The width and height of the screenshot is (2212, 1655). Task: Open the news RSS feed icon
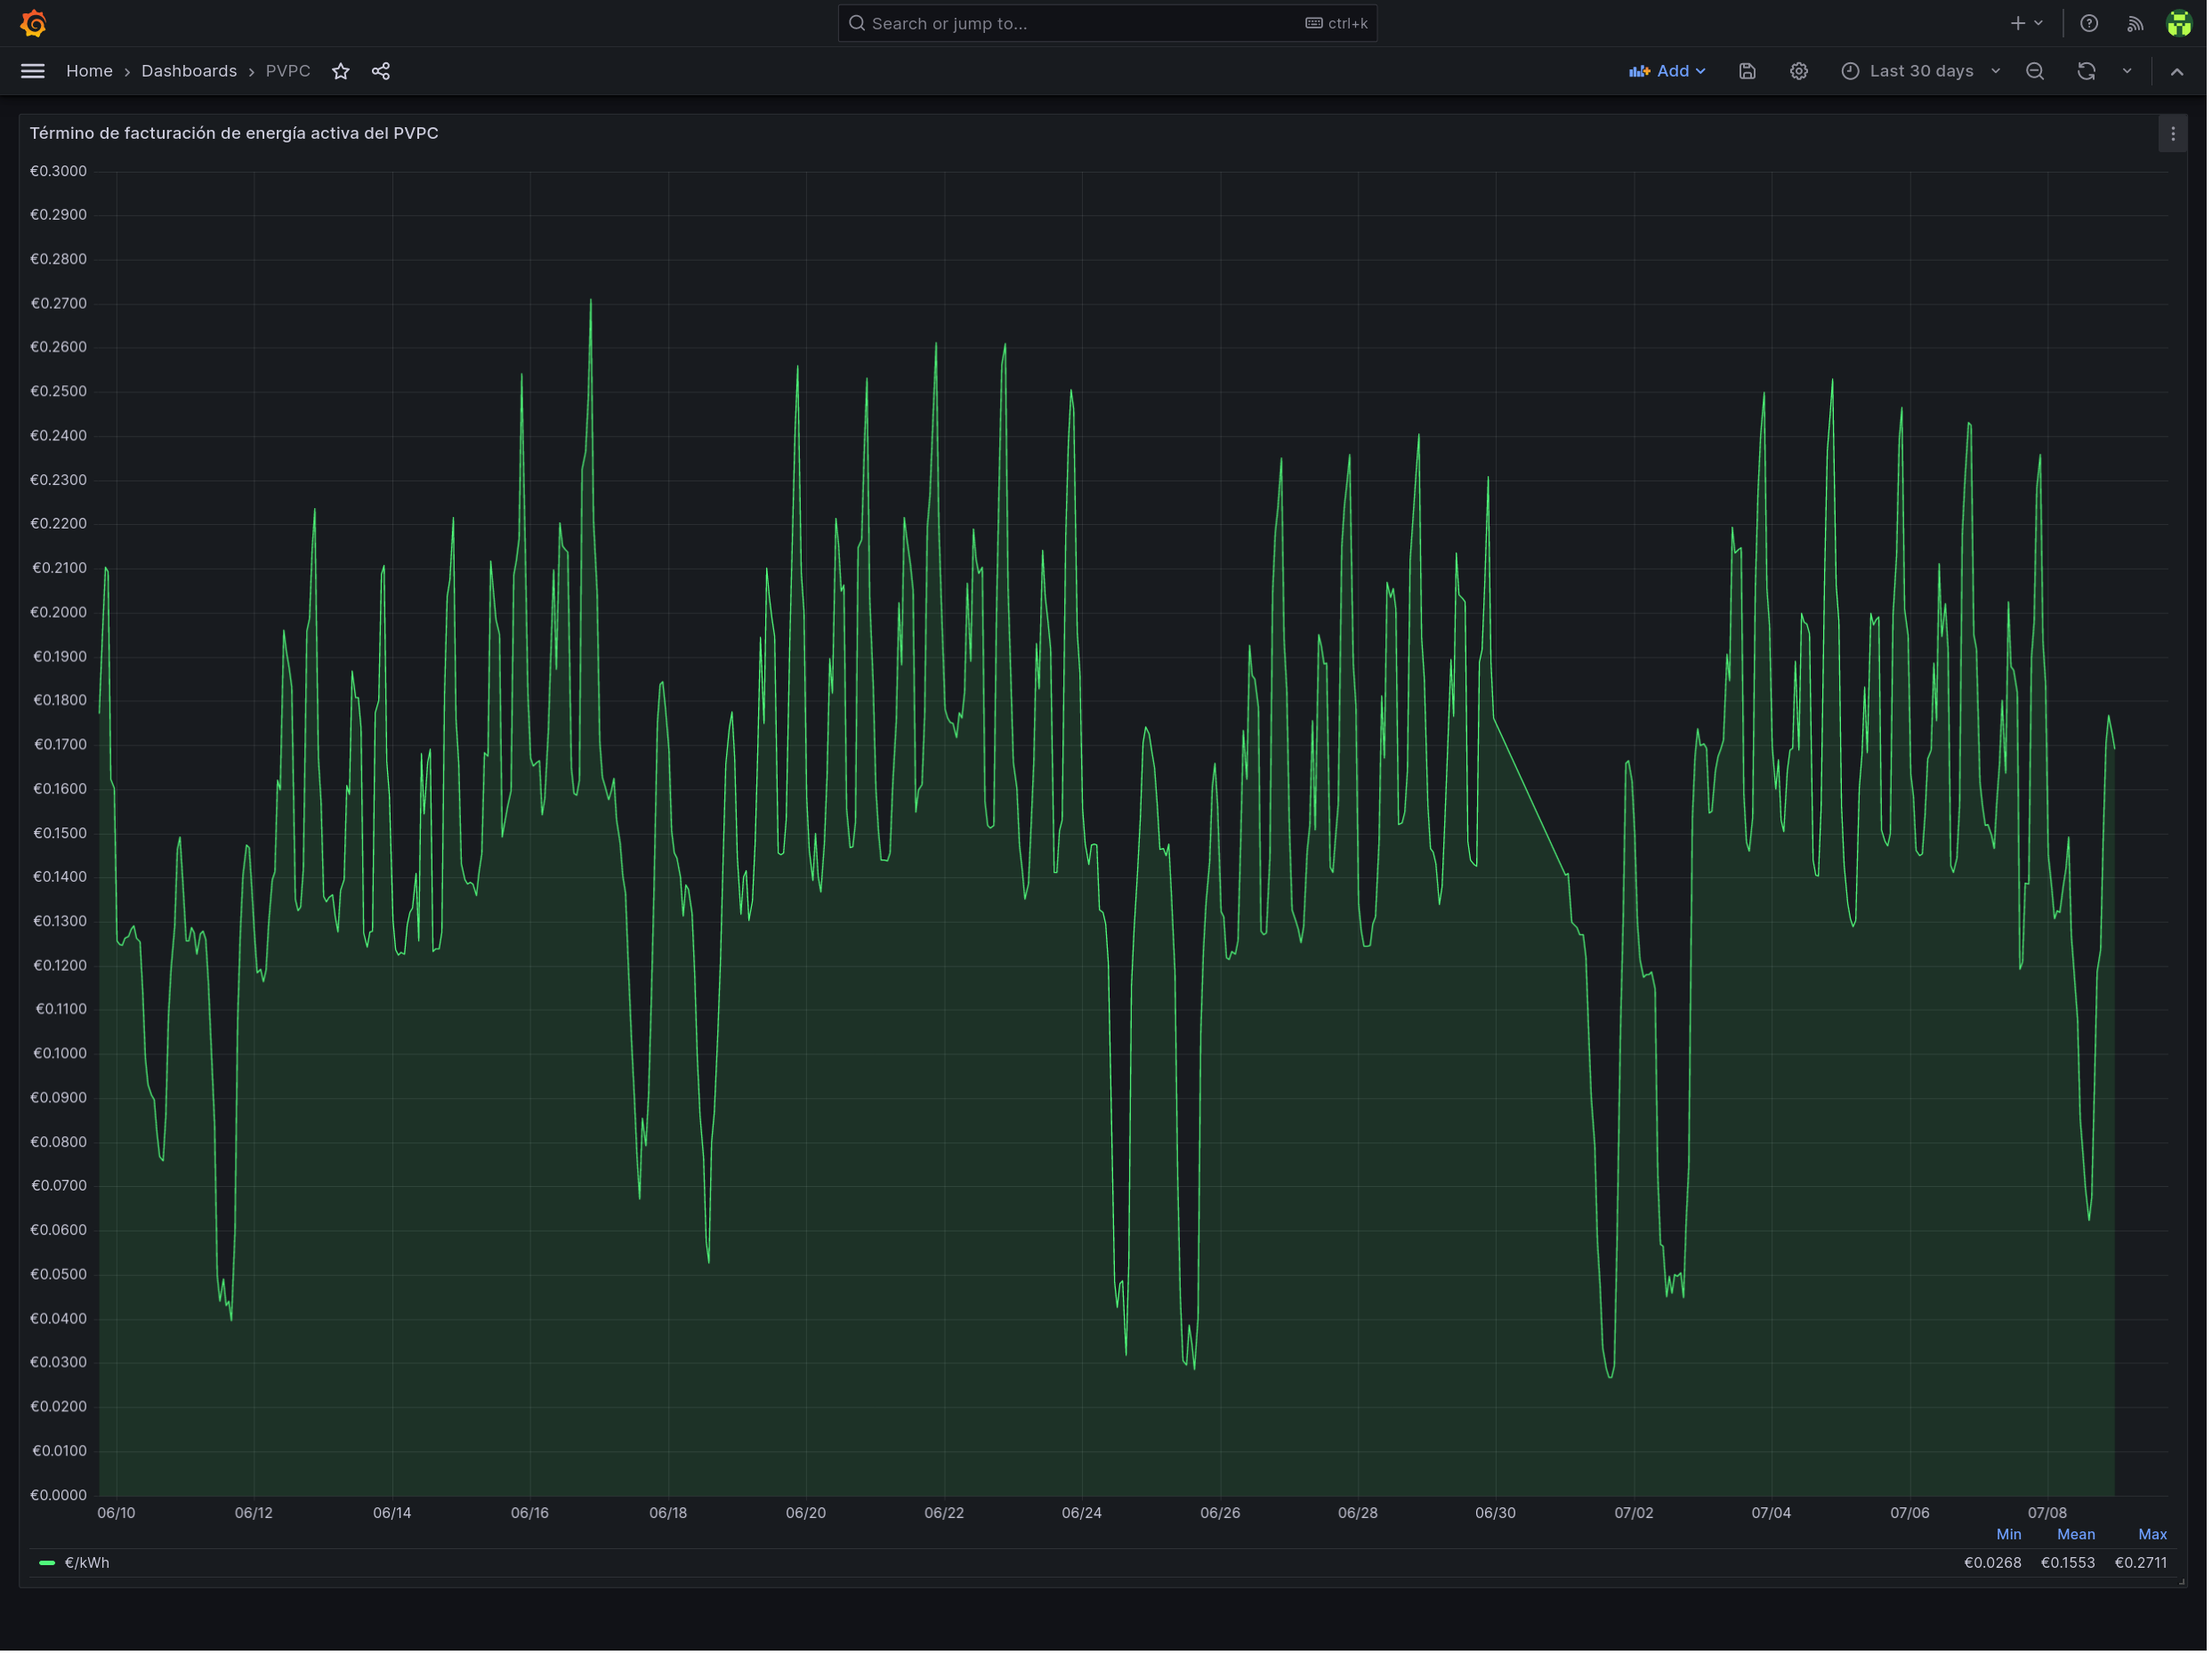2135,23
